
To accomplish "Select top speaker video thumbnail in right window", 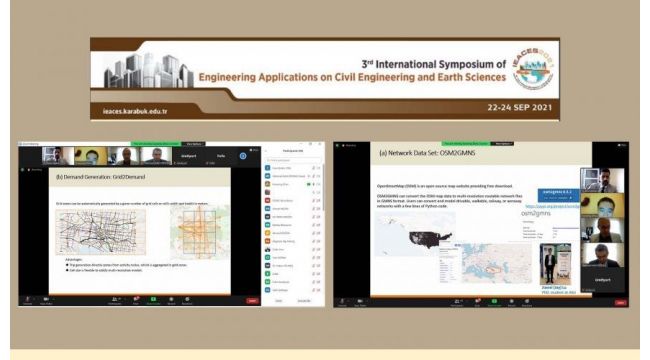I will click(602, 180).
